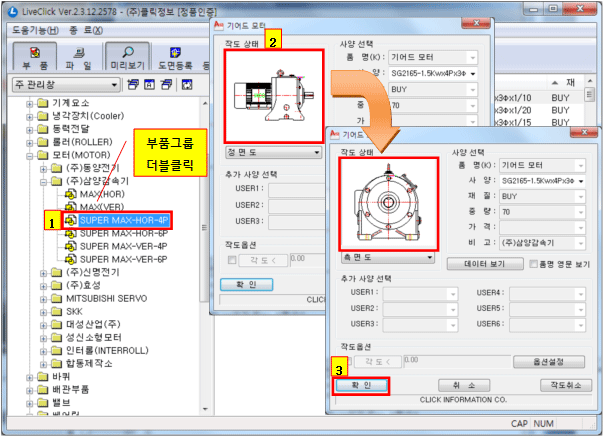Select the SUPER MAX-HOR-4P part group
This screenshot has width=603, height=436.
pyautogui.click(x=123, y=220)
